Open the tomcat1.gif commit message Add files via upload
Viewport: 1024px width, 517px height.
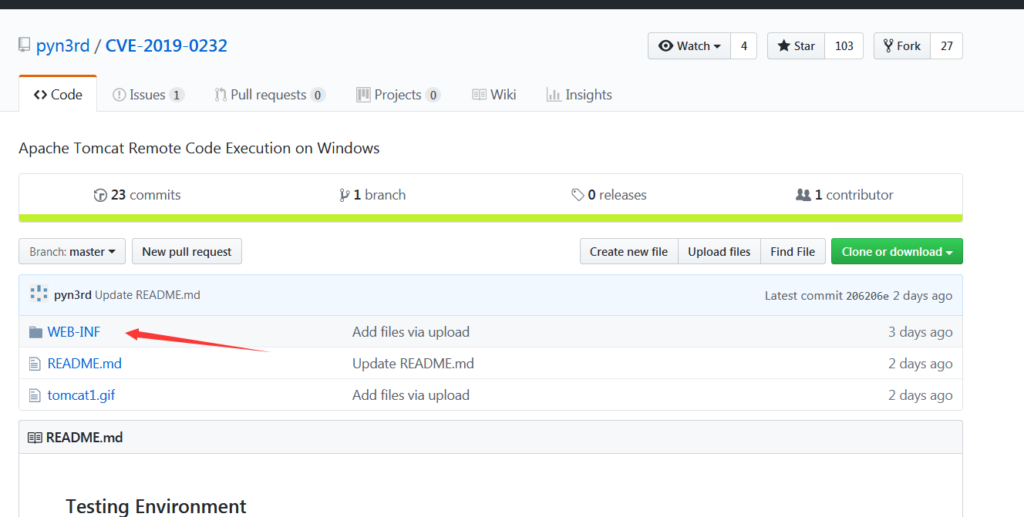click(411, 395)
